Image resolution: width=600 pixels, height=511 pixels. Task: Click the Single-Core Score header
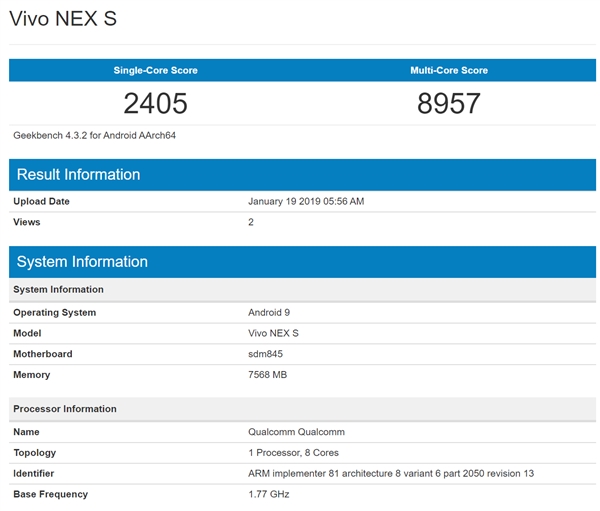(x=155, y=70)
